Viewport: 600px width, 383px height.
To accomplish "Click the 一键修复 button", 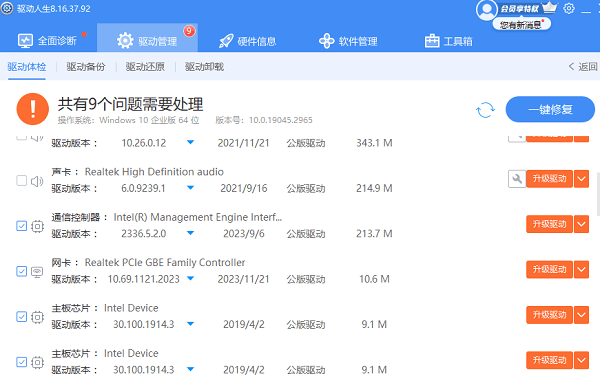I will click(x=550, y=109).
